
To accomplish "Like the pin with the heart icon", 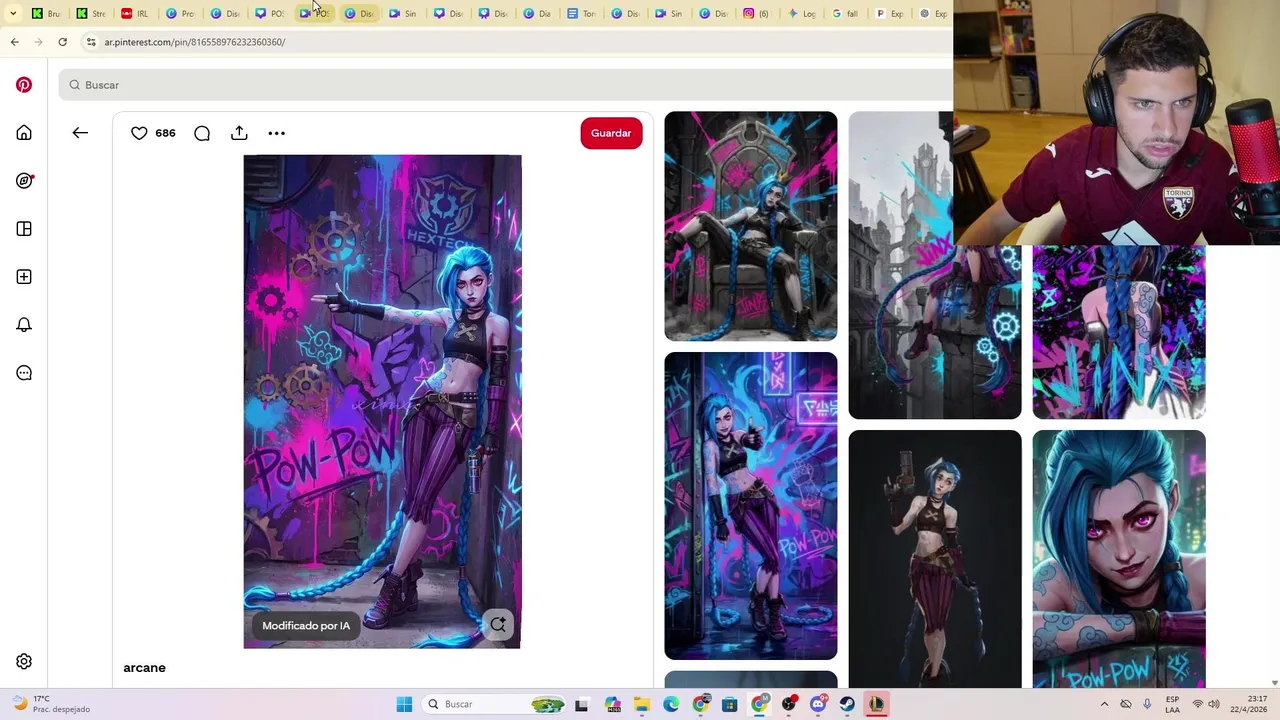I will click(139, 133).
